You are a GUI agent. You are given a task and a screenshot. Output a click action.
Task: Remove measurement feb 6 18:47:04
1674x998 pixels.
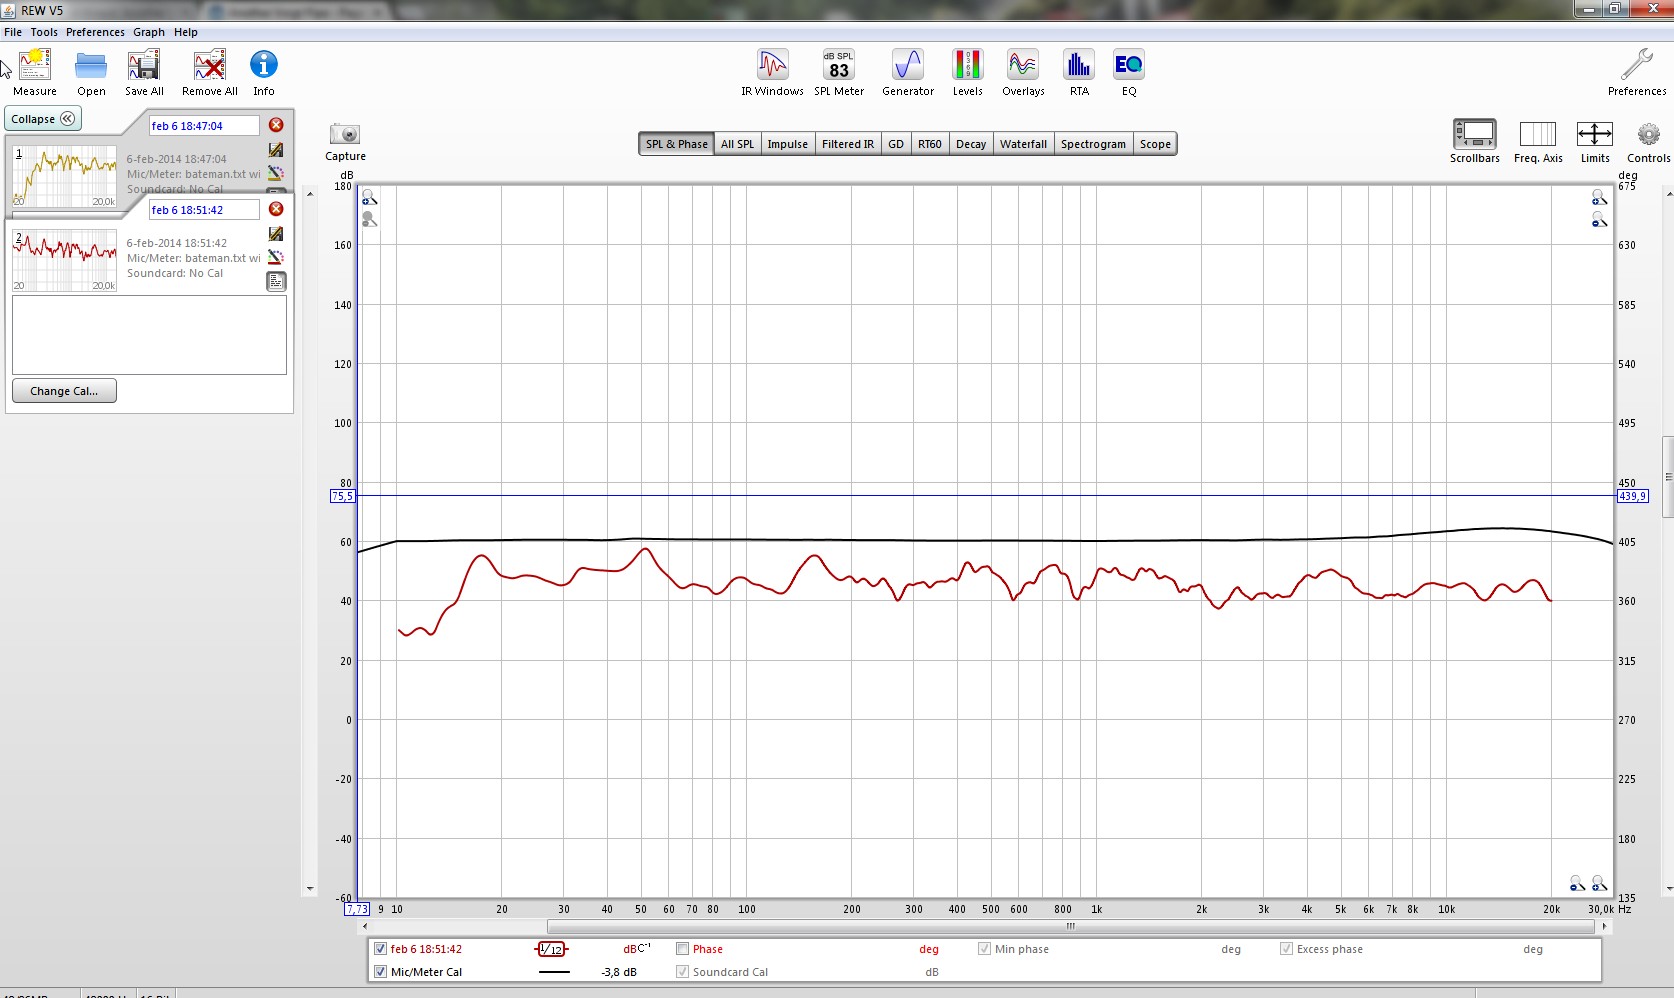pos(276,125)
